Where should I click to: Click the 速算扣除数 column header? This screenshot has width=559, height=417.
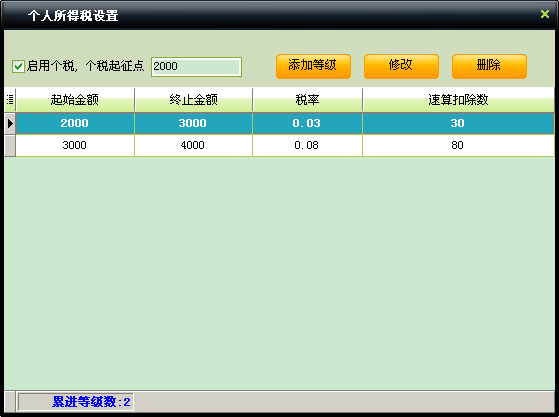(x=458, y=100)
